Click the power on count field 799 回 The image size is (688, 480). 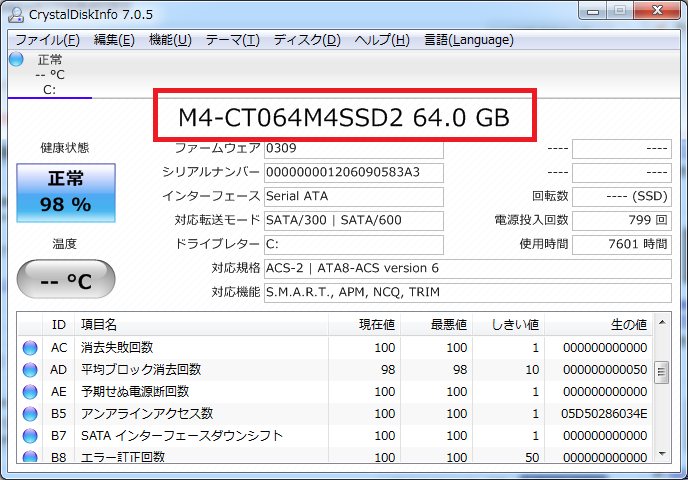tap(622, 220)
